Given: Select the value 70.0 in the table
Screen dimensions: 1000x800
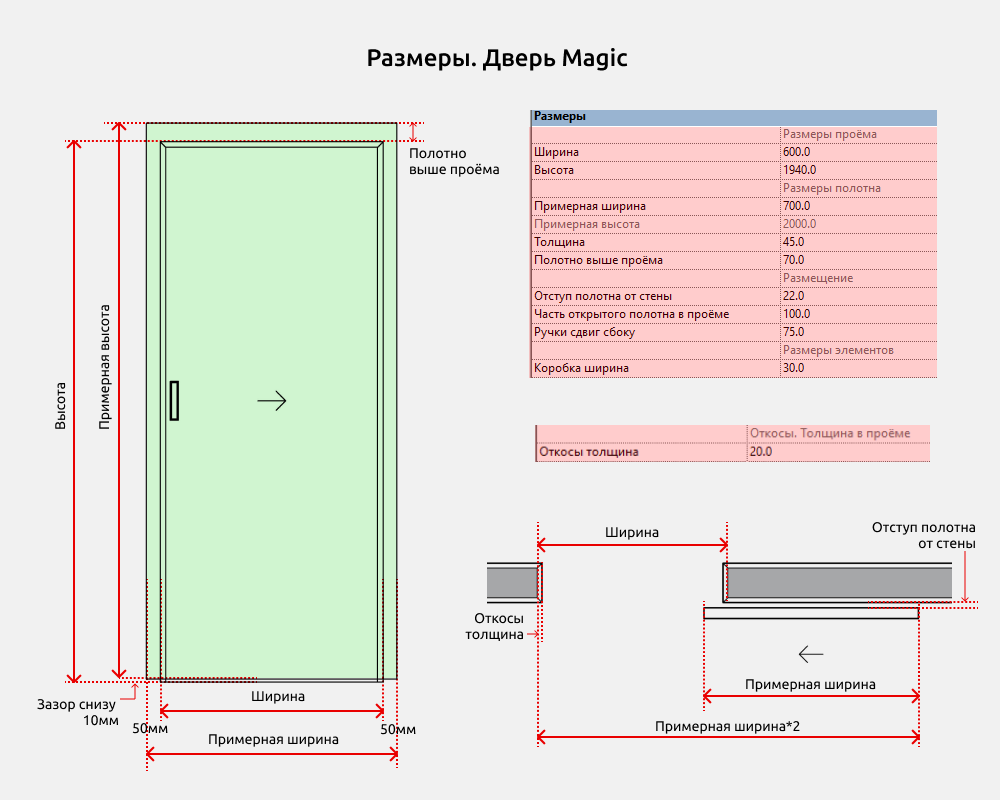Looking at the screenshot, I should tap(793, 260).
